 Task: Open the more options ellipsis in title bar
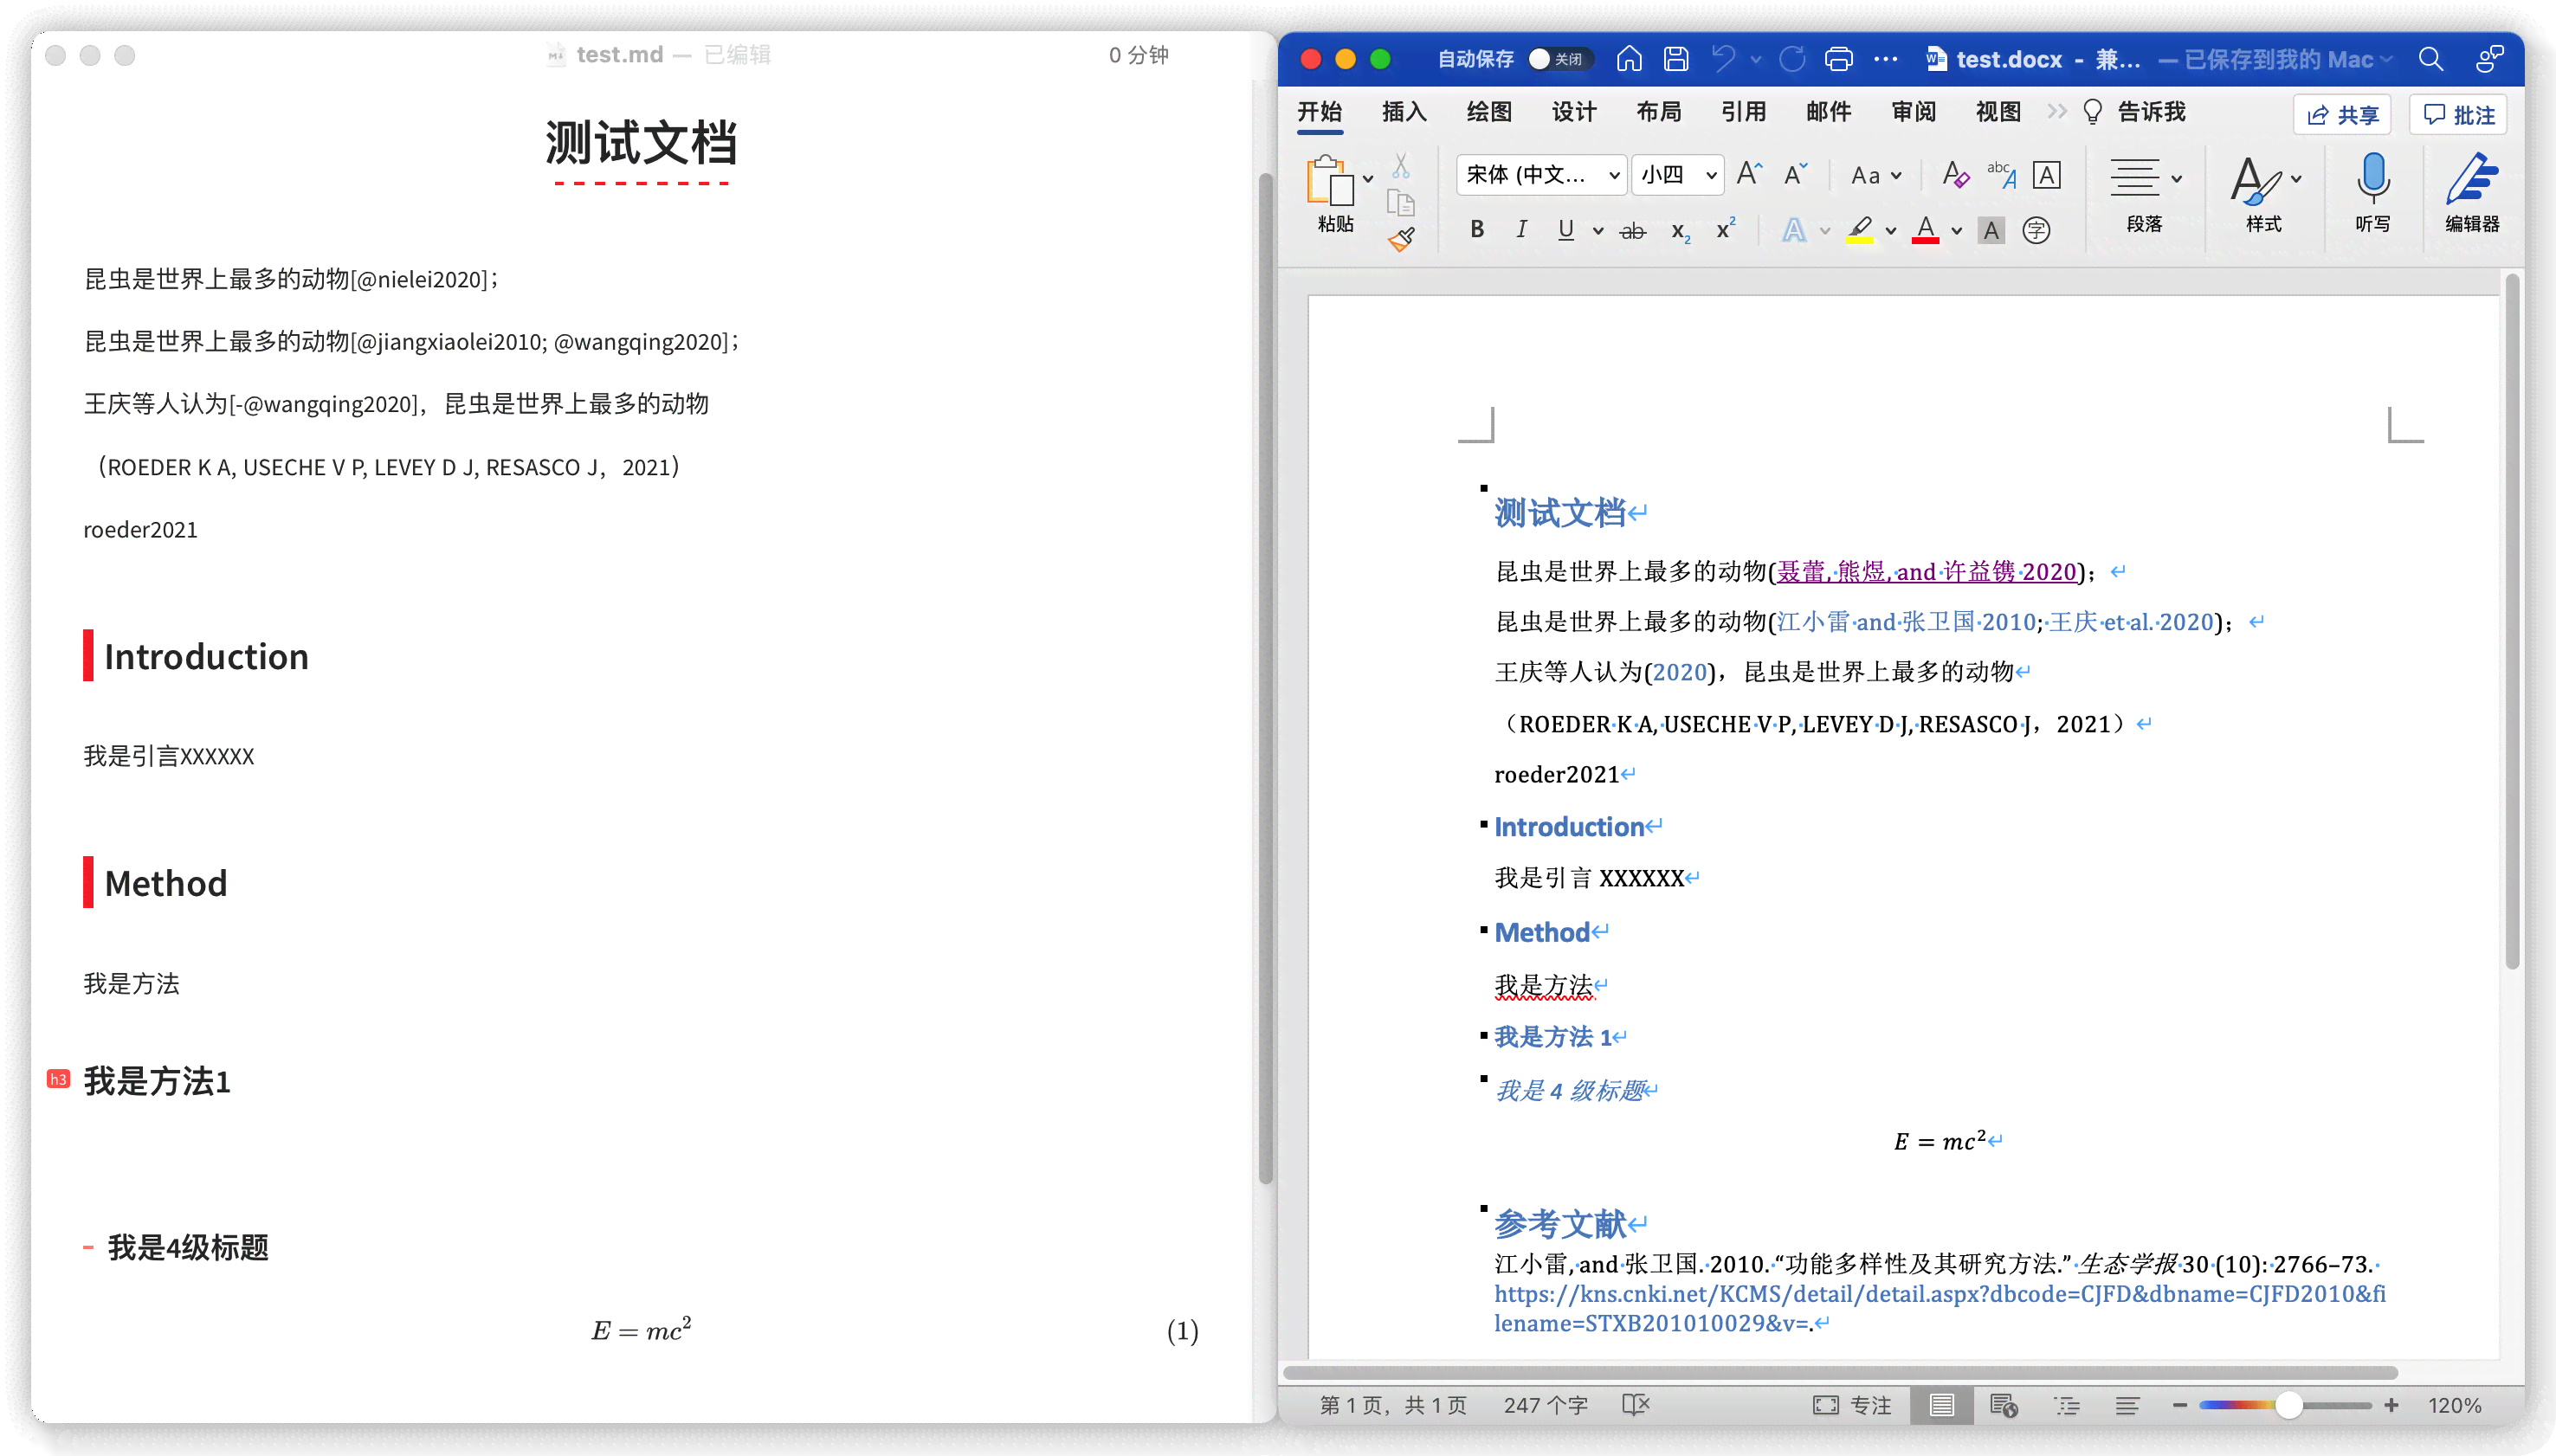[x=1886, y=59]
